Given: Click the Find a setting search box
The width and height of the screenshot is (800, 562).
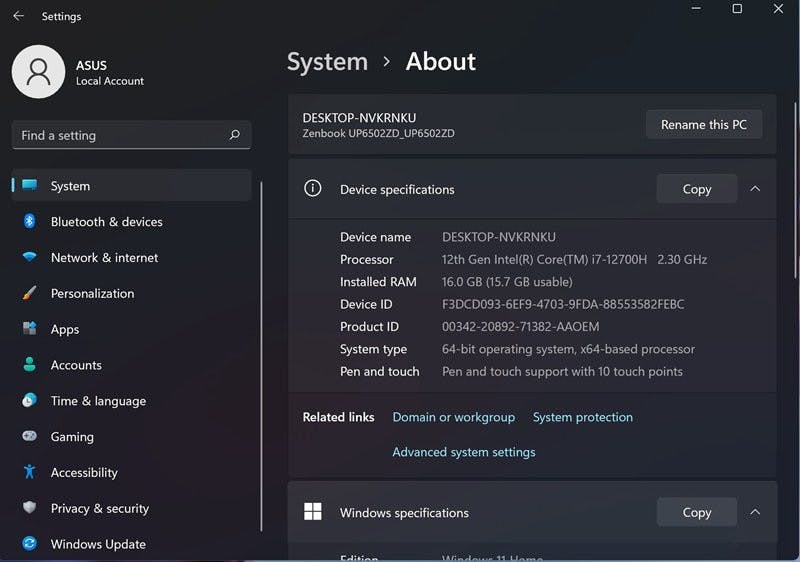Looking at the screenshot, I should 131,135.
